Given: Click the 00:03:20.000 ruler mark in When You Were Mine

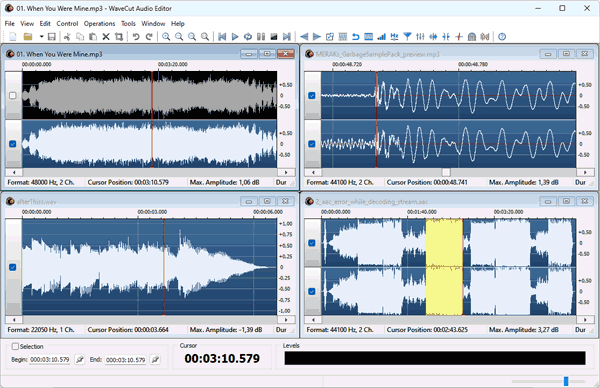Looking at the screenshot, I should click(x=173, y=64).
